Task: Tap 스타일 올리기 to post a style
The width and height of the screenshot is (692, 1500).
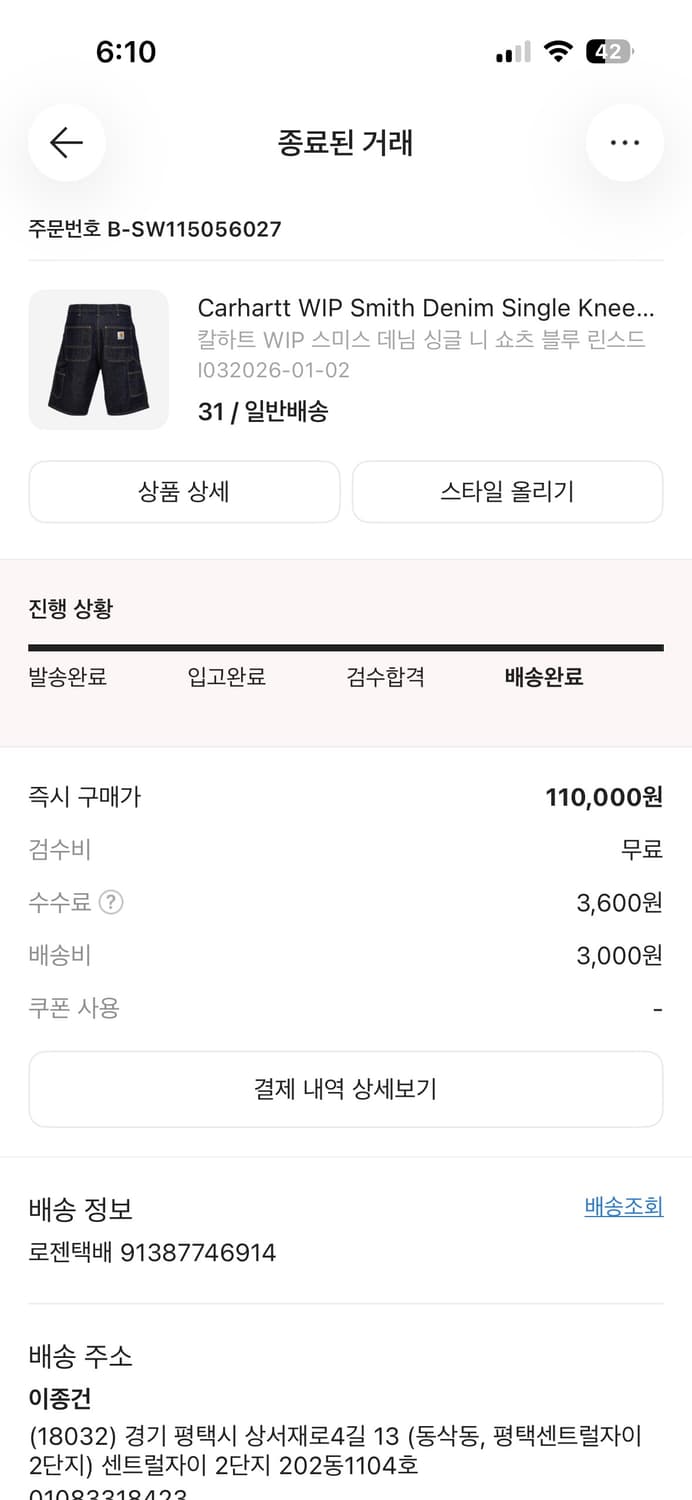Action: click(507, 492)
